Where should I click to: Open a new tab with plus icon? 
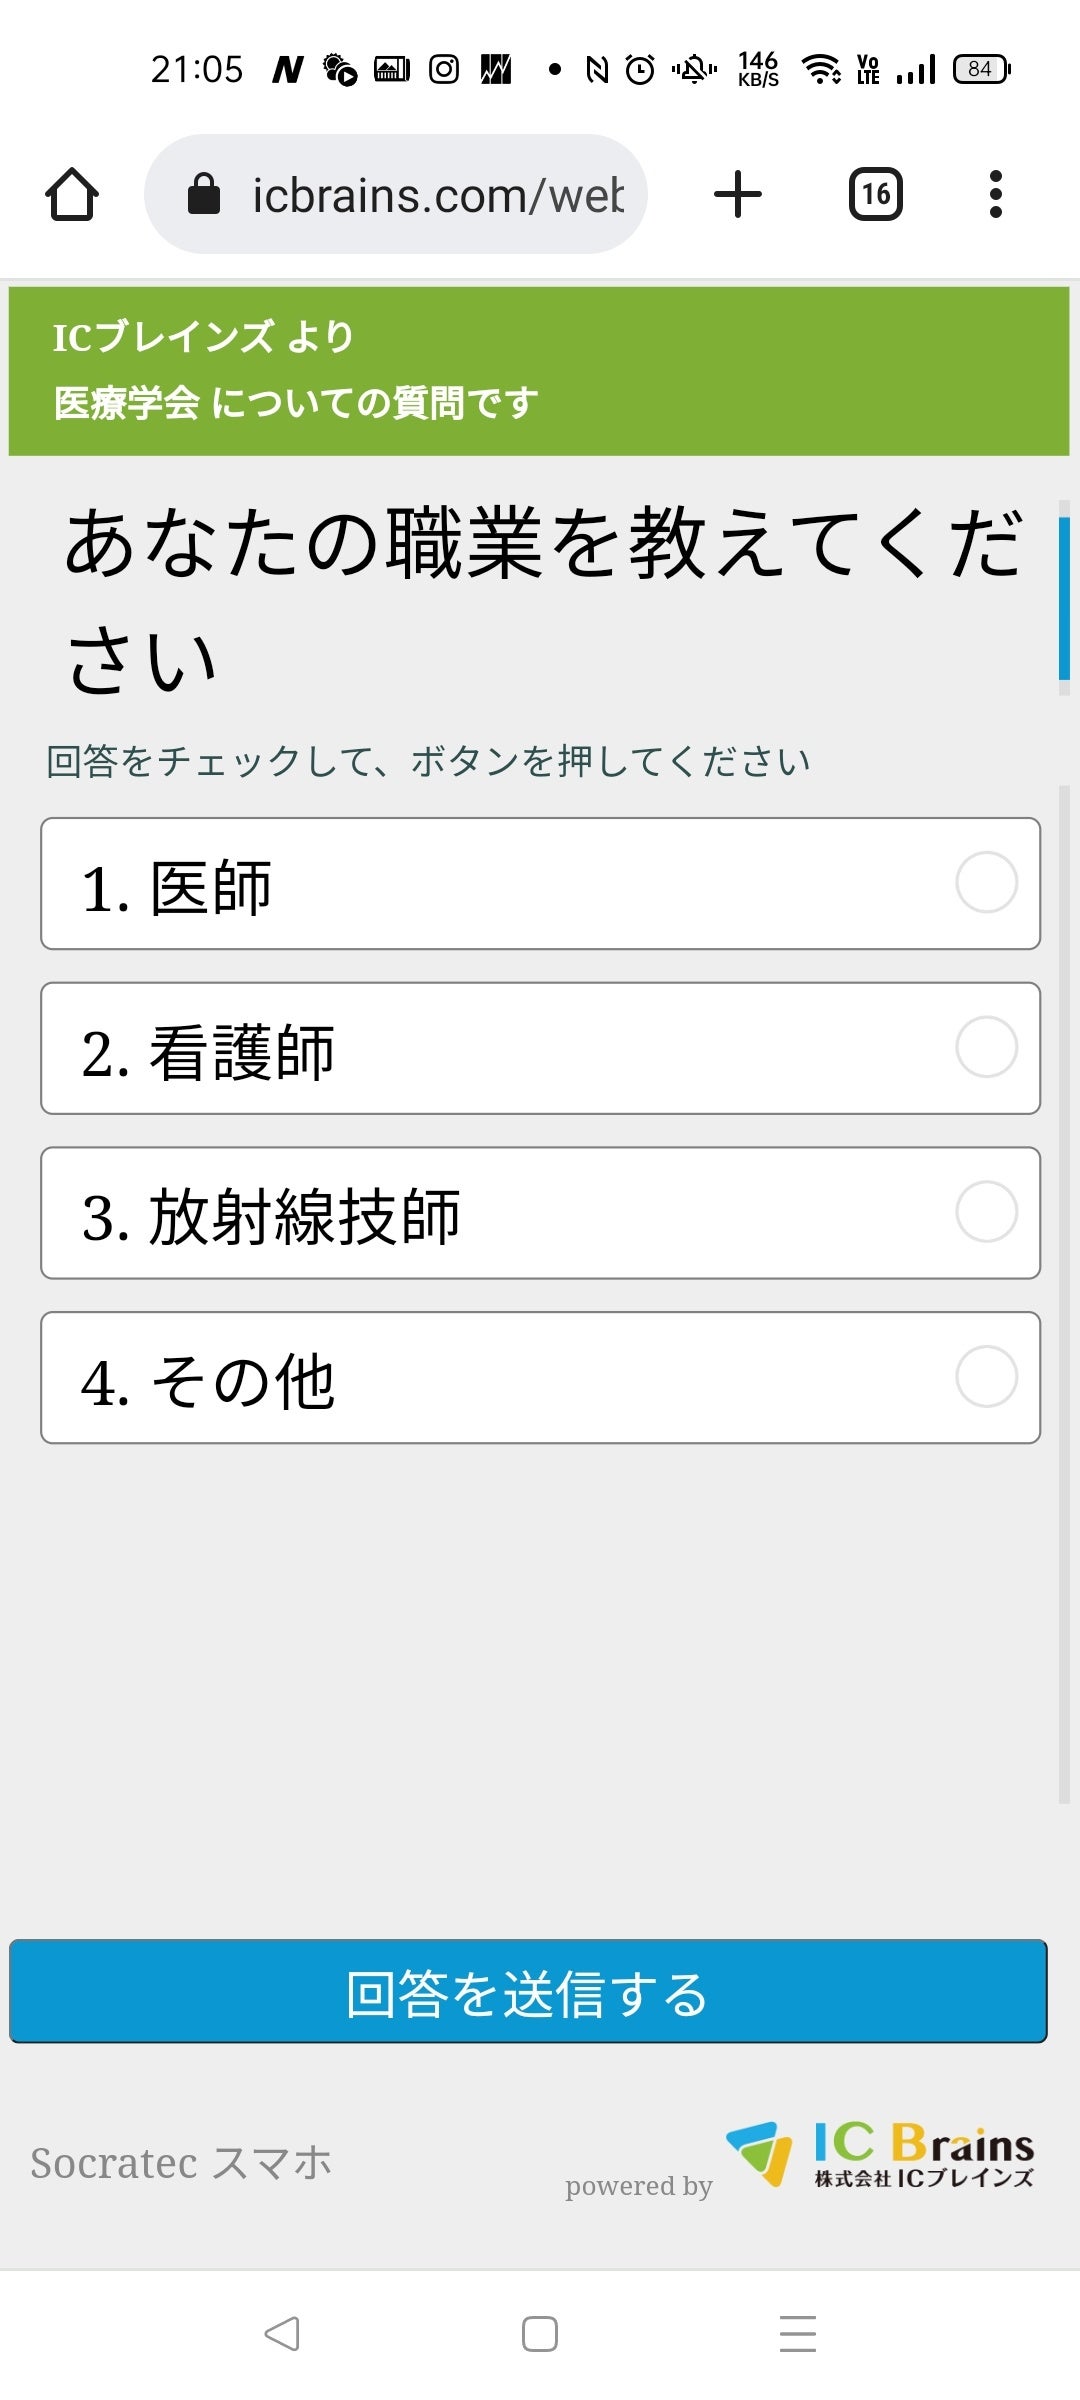pos(738,194)
